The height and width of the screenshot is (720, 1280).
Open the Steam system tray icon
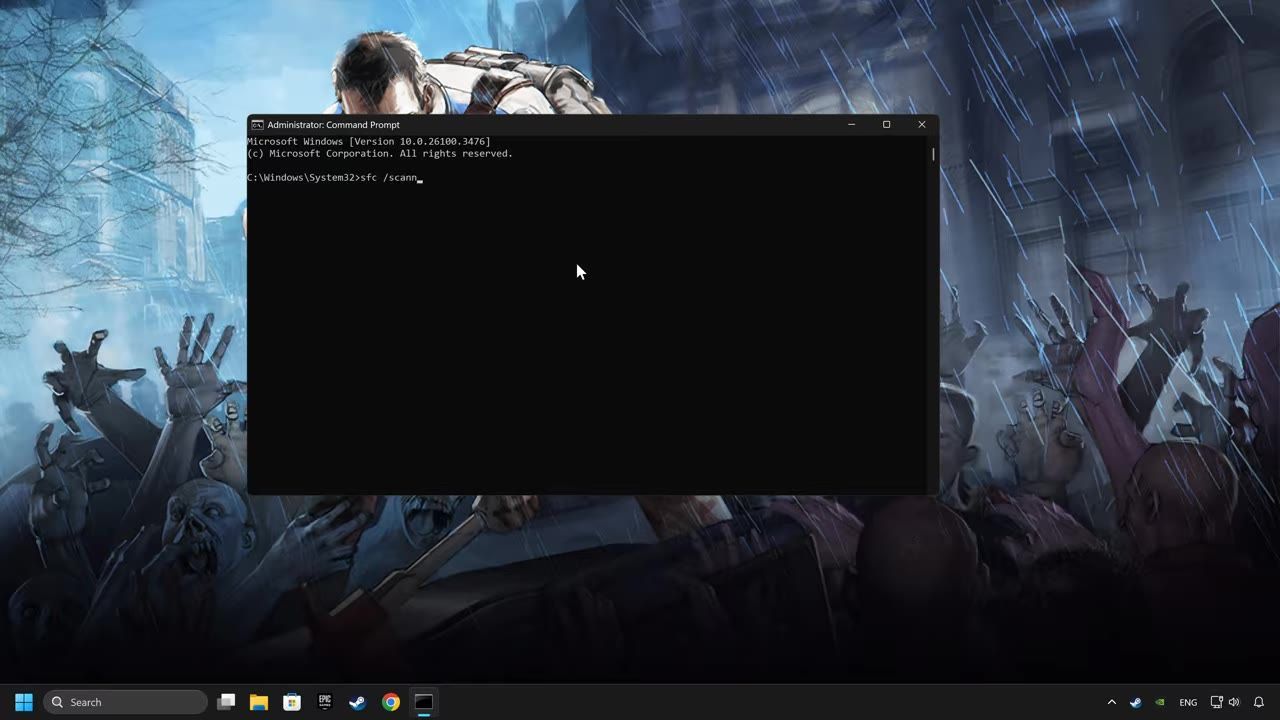tap(1135, 702)
